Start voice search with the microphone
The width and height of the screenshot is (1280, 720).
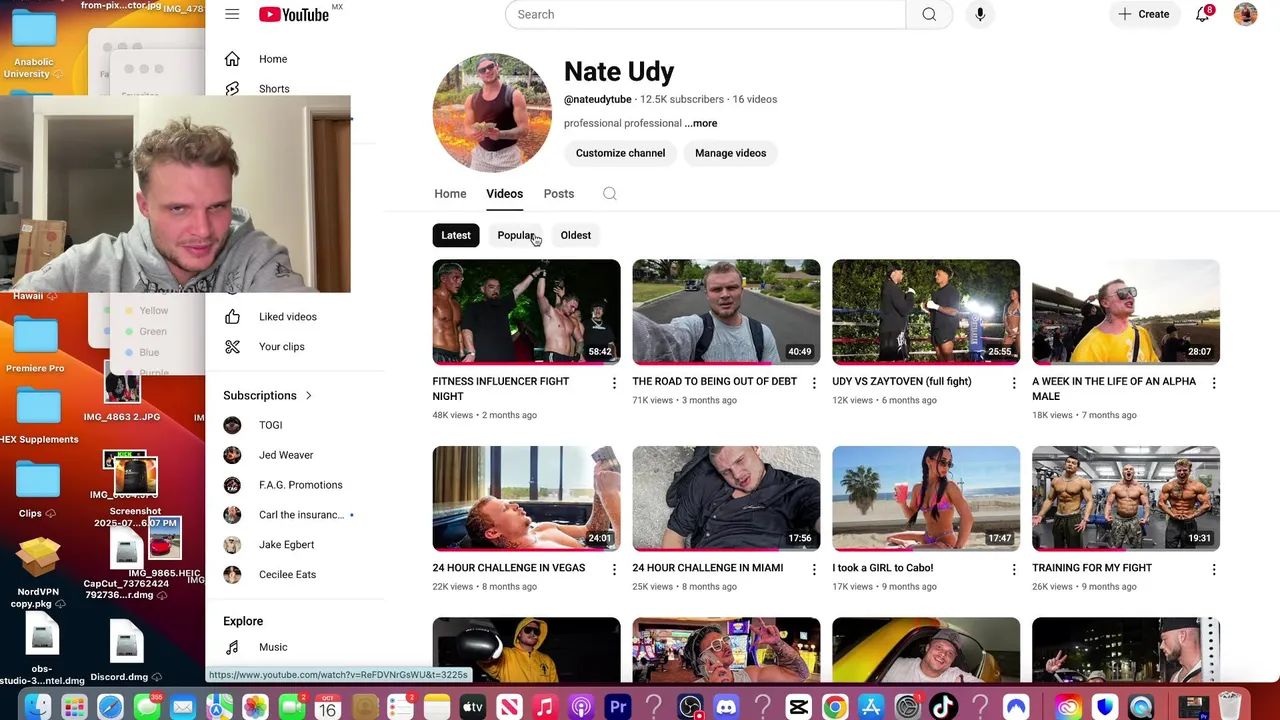click(980, 14)
